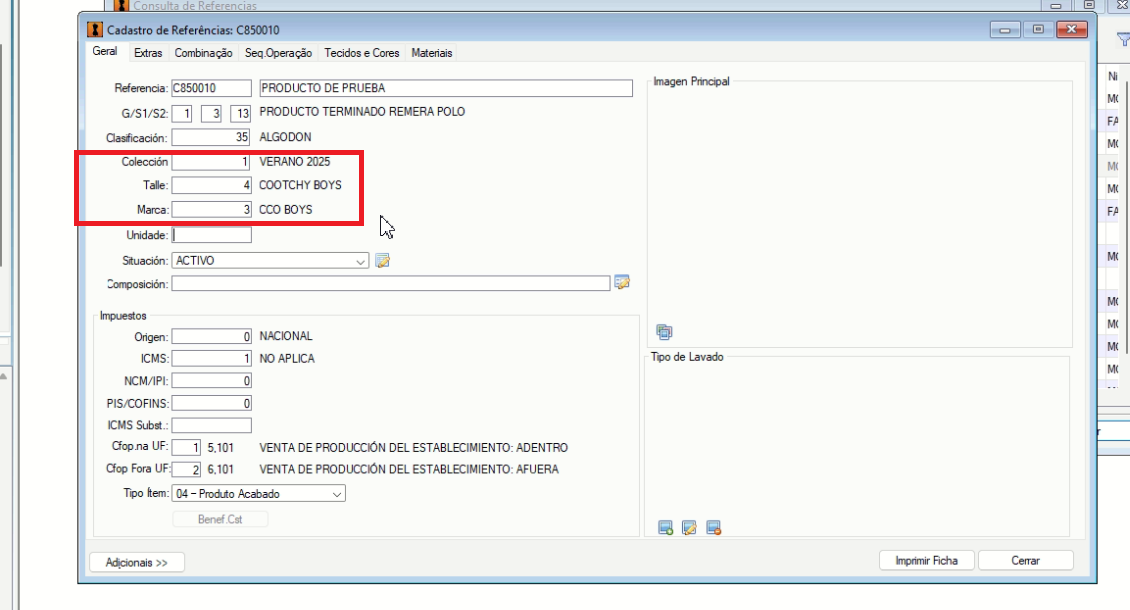
Task: Click the Cfop Fora UF code field
Action: point(186,469)
